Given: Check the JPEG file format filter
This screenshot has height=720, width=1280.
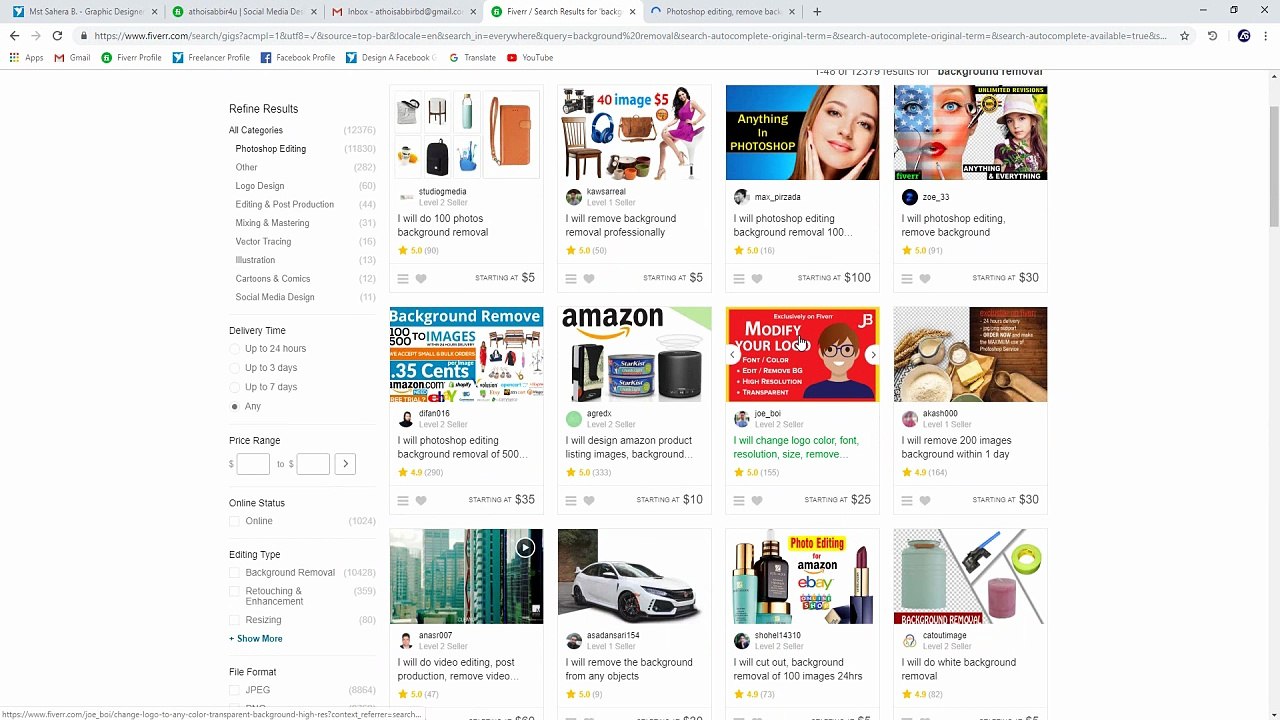Looking at the screenshot, I should (235, 690).
